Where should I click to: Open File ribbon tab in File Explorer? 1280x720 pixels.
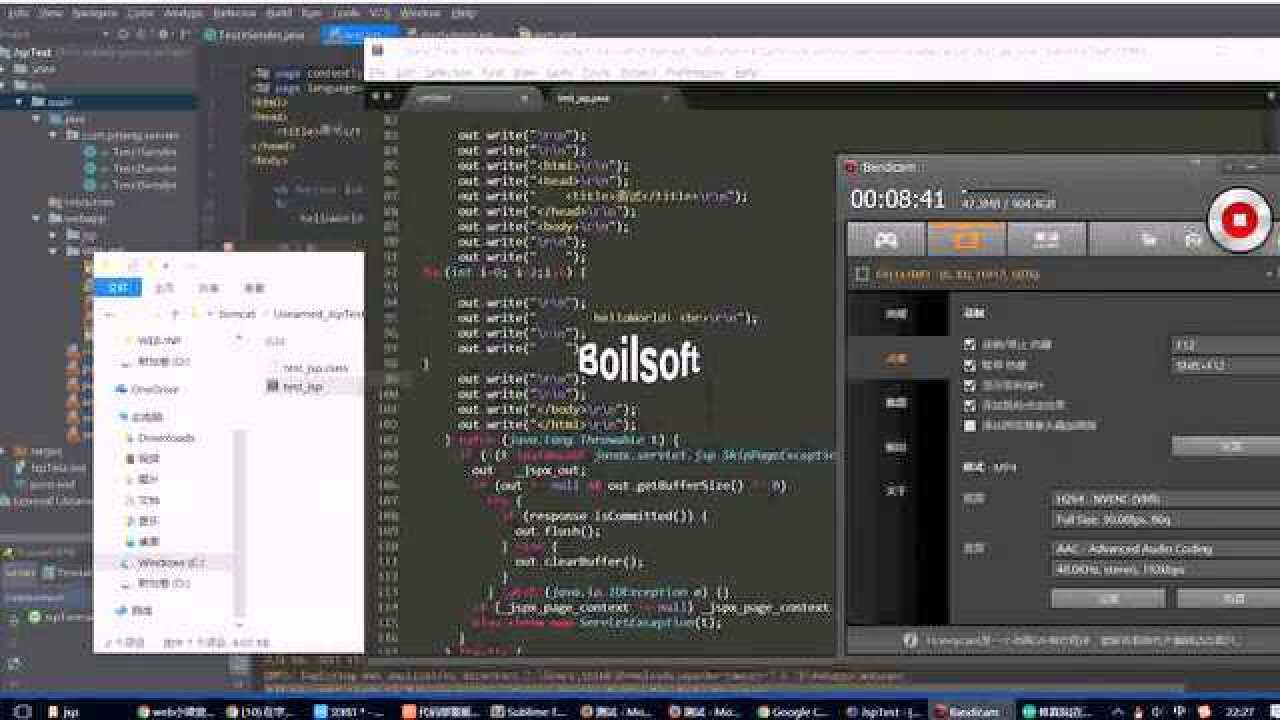pos(118,288)
